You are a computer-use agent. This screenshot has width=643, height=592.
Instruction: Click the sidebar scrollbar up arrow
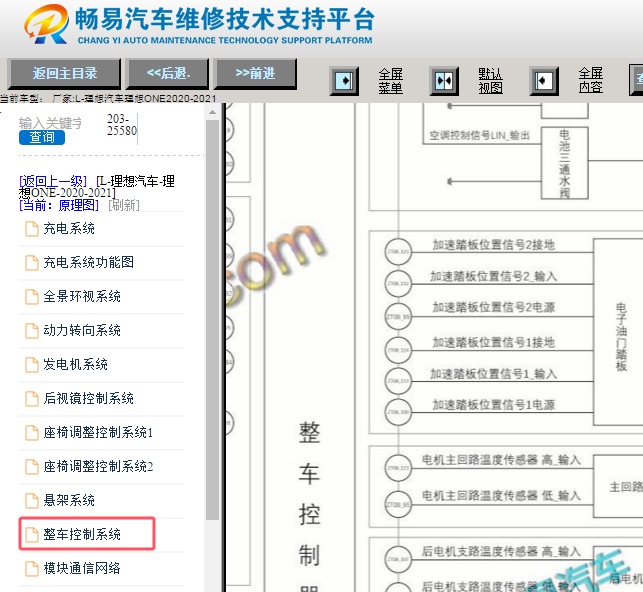pos(212,112)
